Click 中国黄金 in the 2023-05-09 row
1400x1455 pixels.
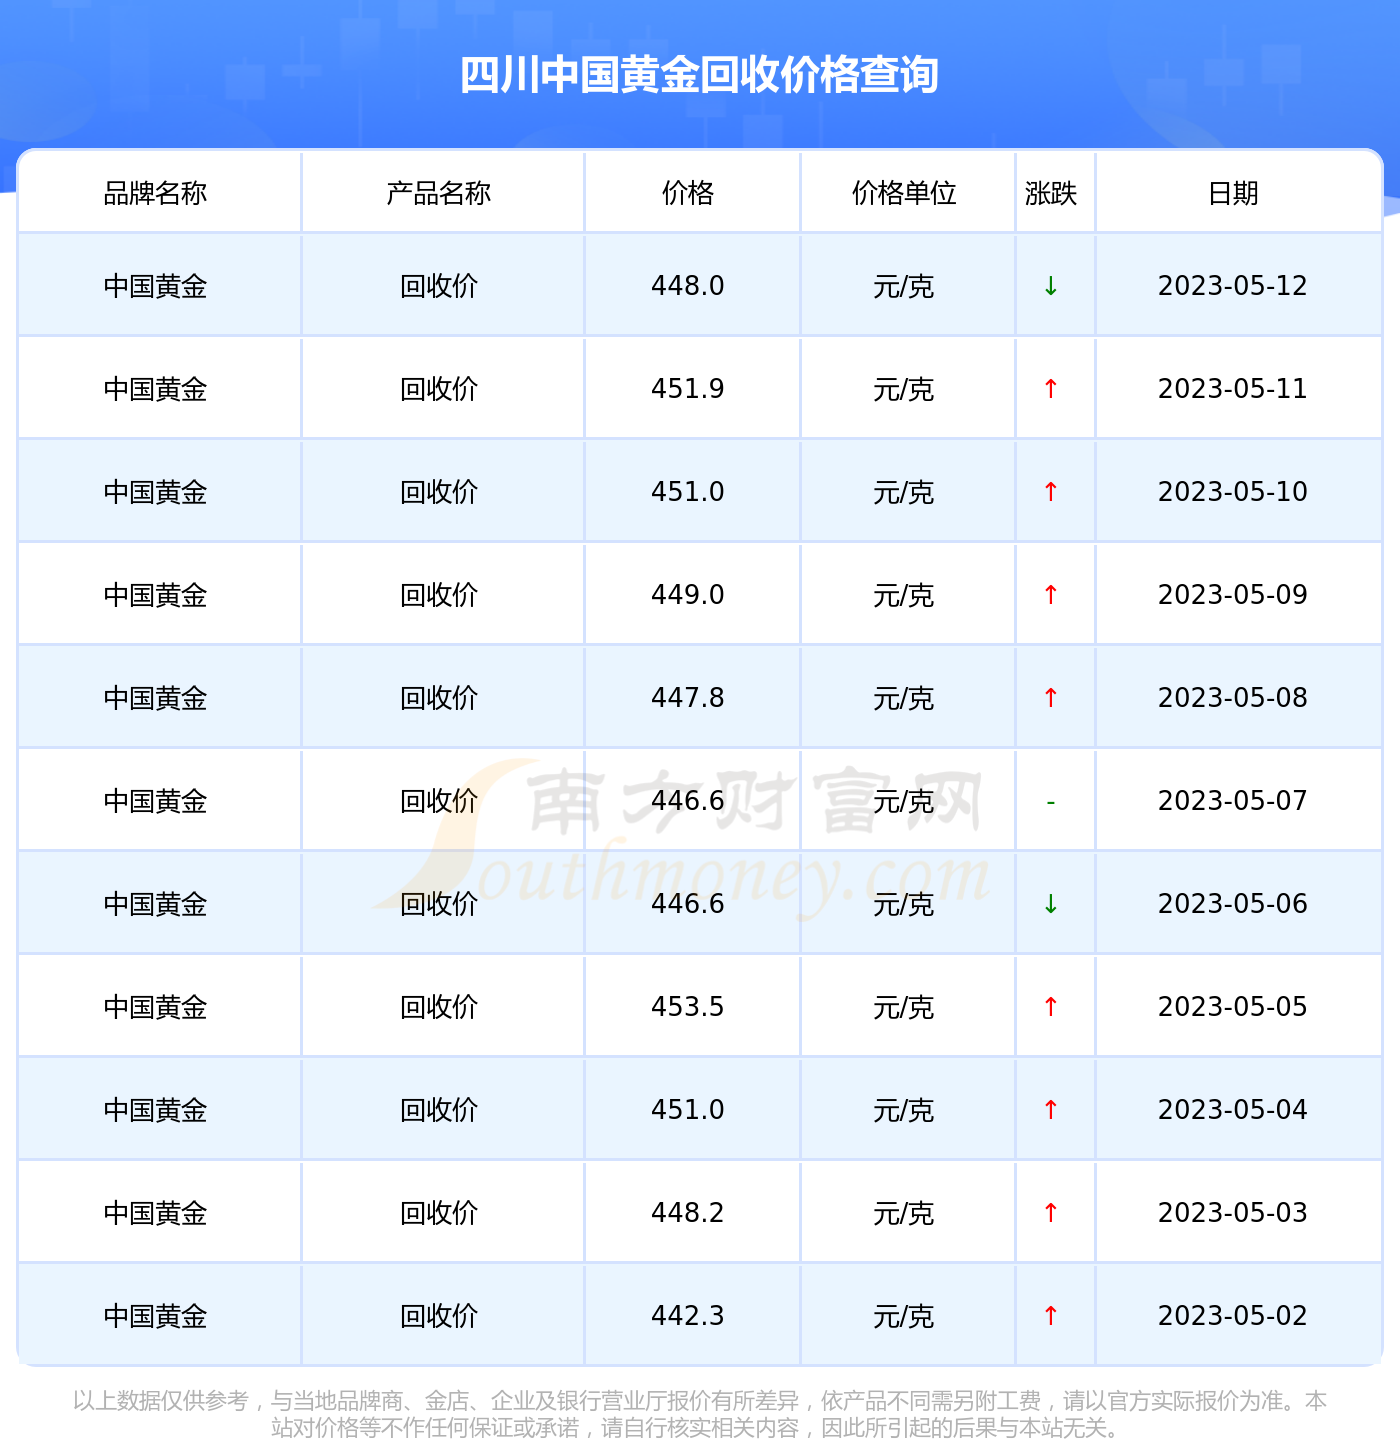coord(155,596)
